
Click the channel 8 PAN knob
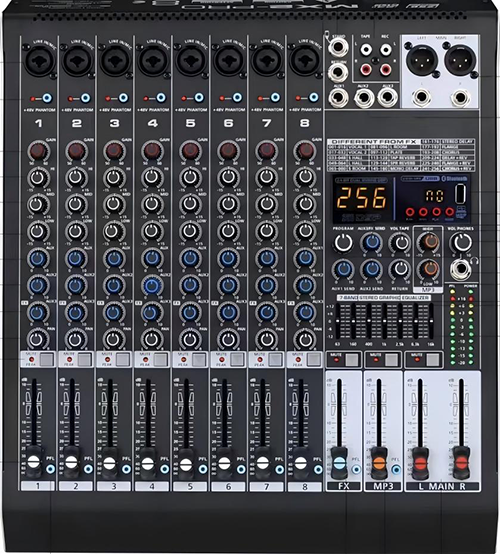(x=305, y=340)
